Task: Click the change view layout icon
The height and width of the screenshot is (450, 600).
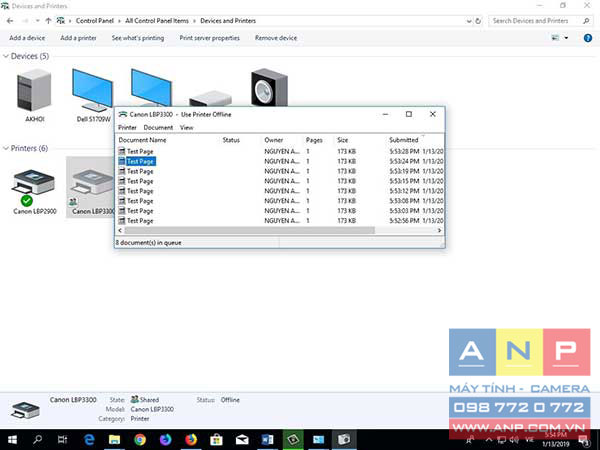Action: coord(555,38)
